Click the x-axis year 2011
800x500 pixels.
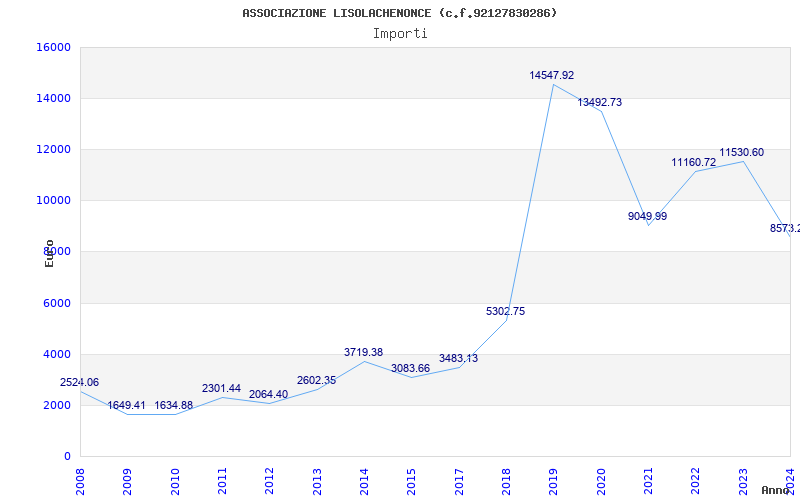click(222, 482)
